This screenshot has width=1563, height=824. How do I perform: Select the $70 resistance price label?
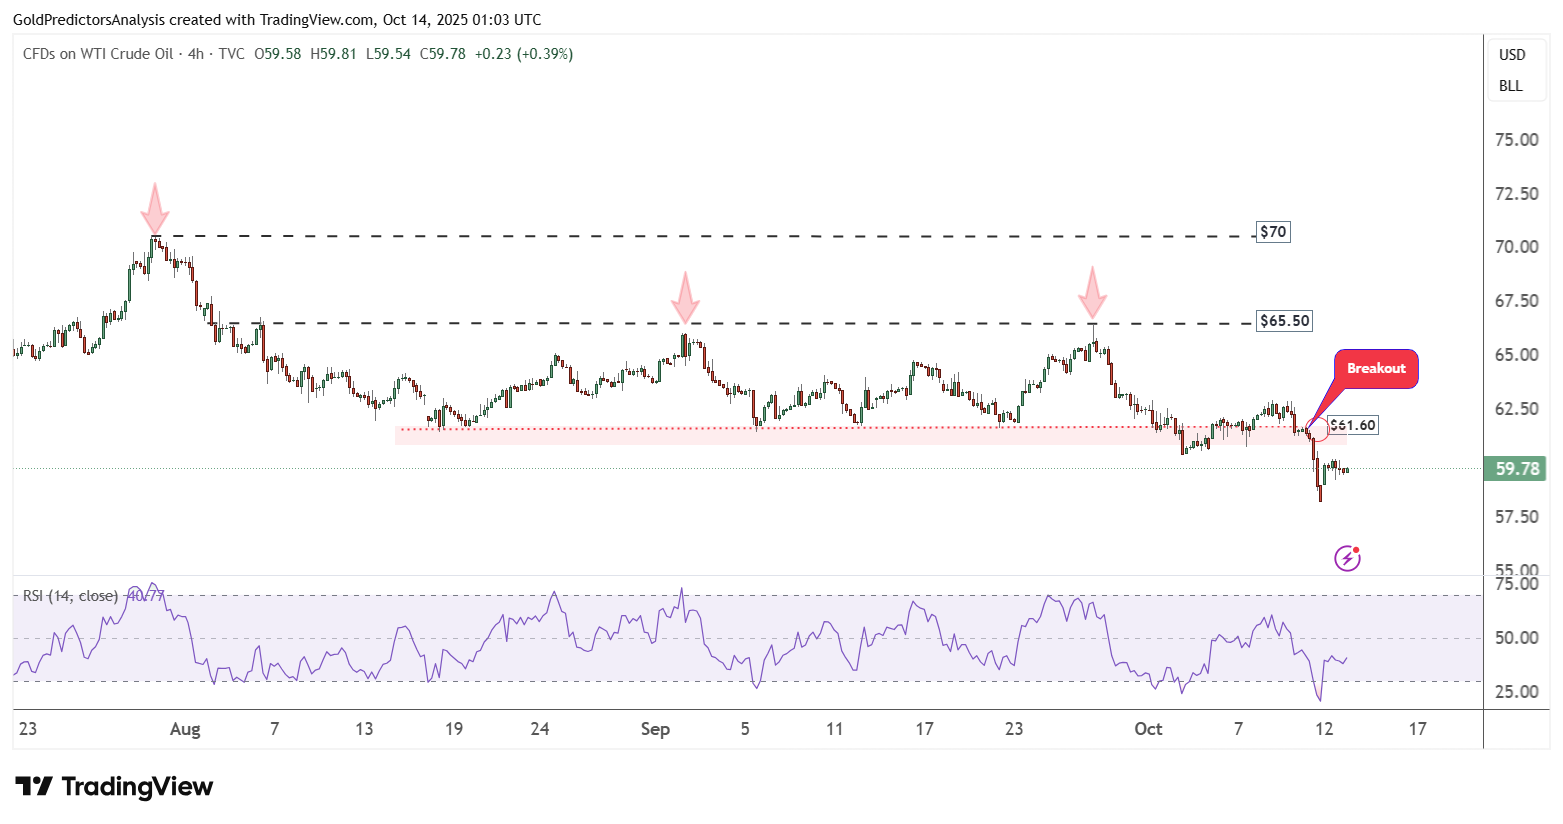tap(1273, 232)
